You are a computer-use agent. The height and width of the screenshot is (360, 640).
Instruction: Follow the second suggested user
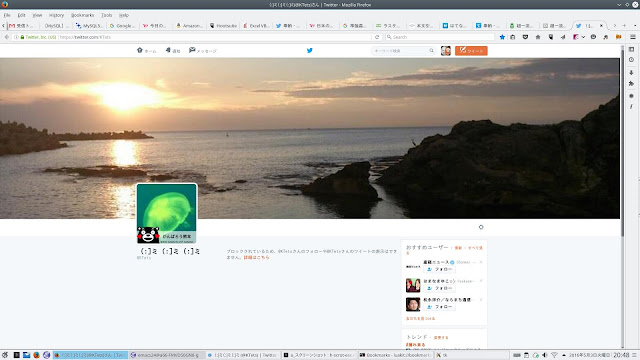click(x=440, y=288)
